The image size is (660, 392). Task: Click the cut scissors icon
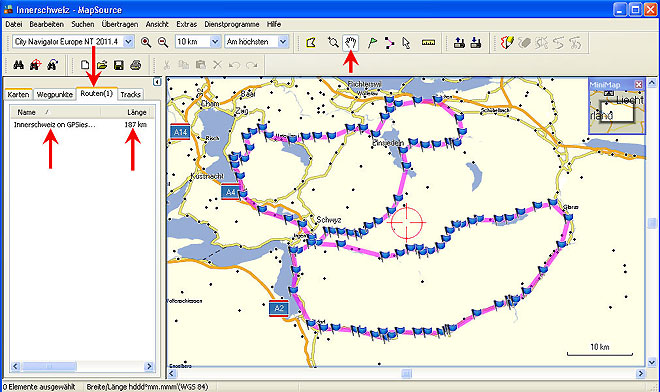point(167,65)
